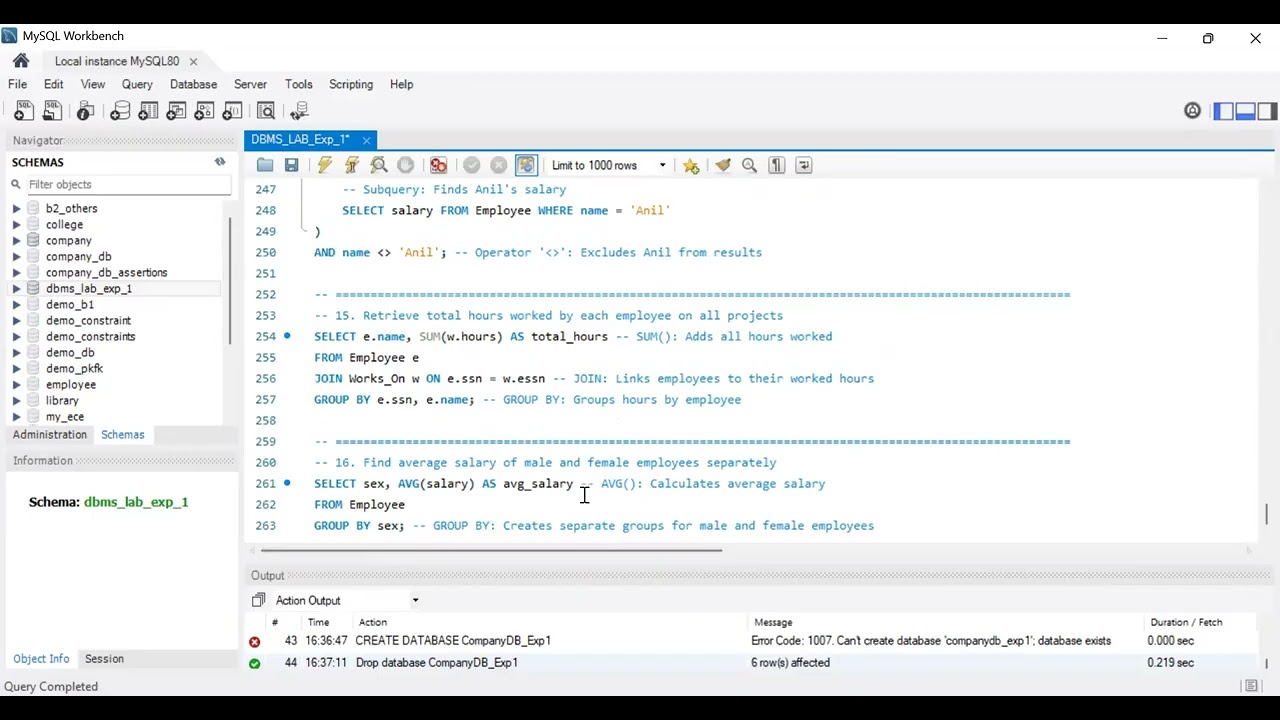Toggle the left sidebar panel visibility
1280x720 pixels.
(x=1224, y=111)
